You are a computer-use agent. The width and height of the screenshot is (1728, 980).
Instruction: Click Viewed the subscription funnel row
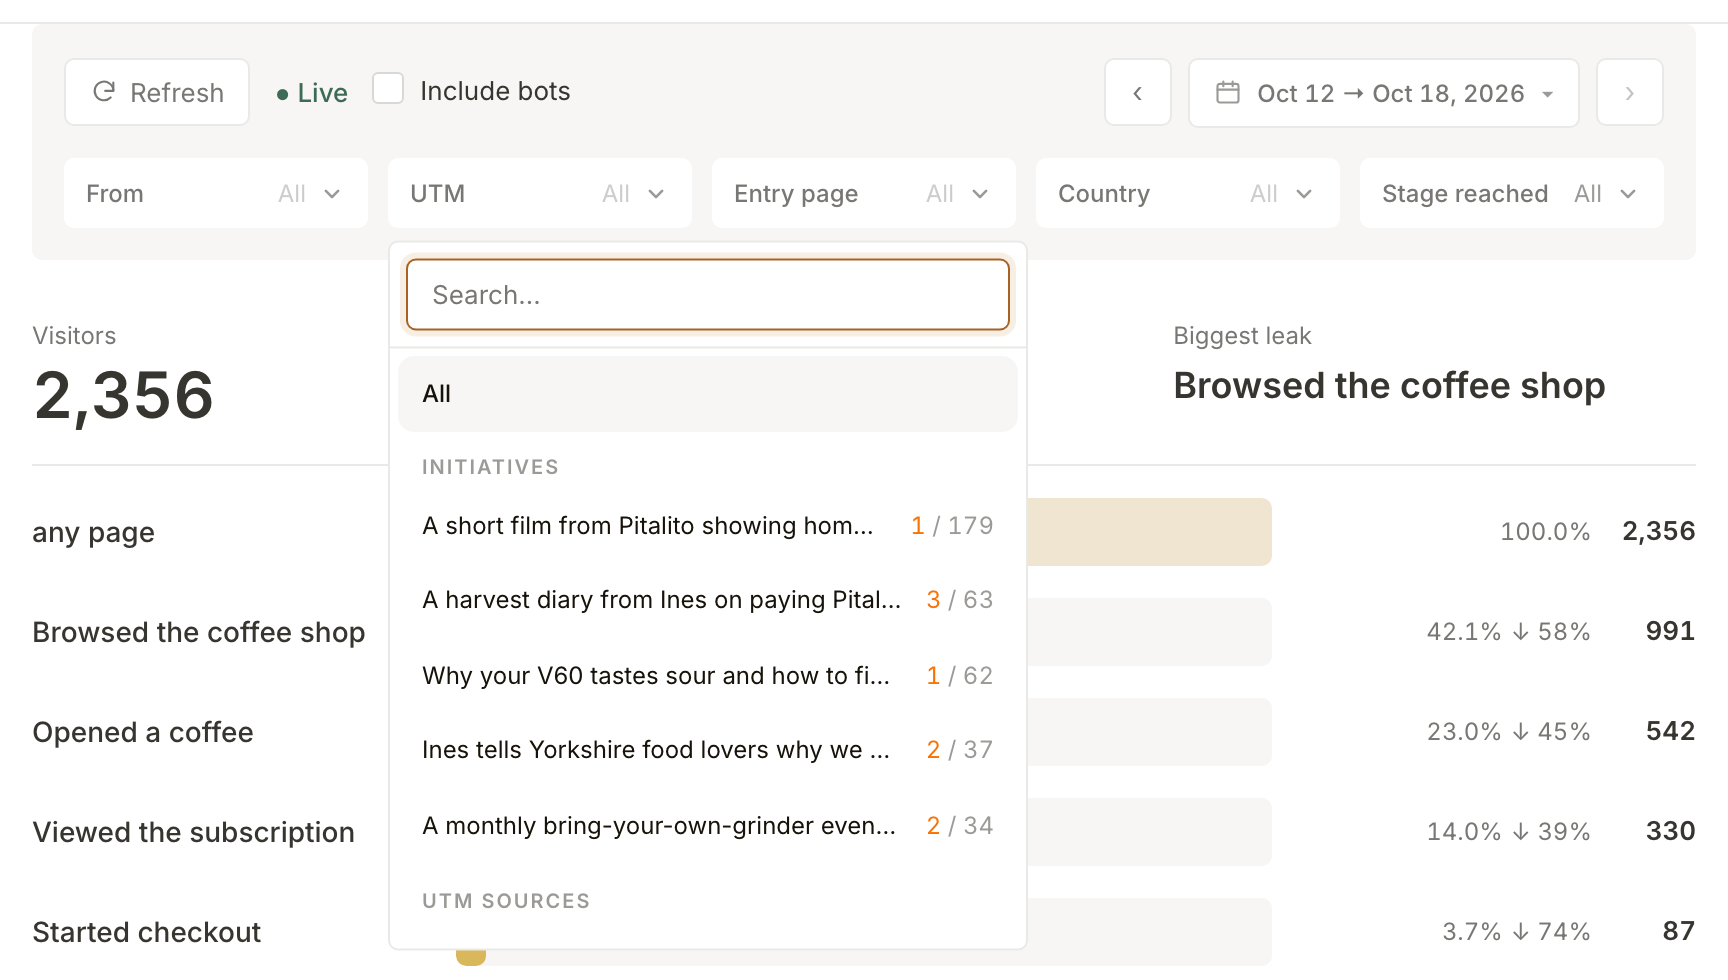[193, 832]
